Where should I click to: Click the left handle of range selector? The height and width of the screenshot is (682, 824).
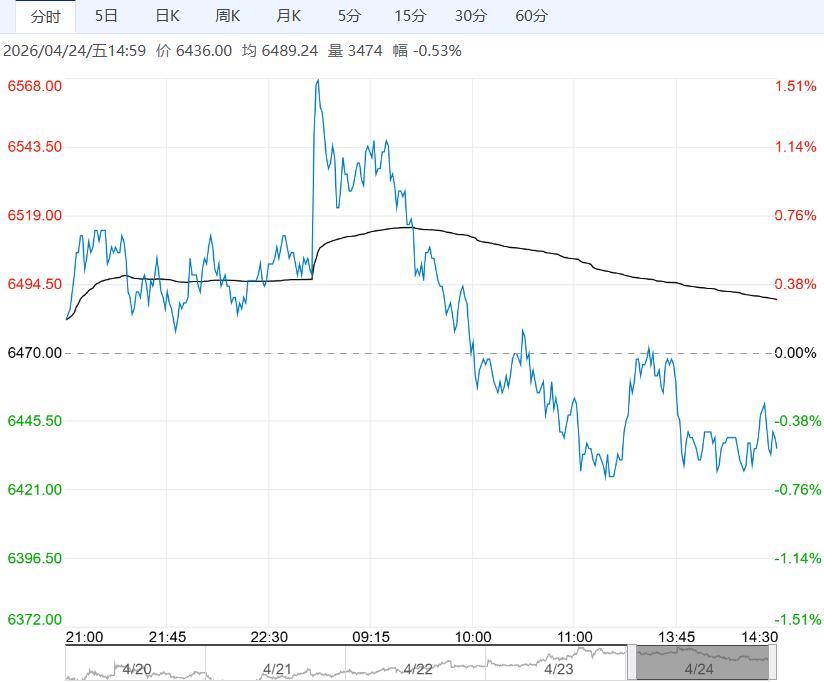631,662
